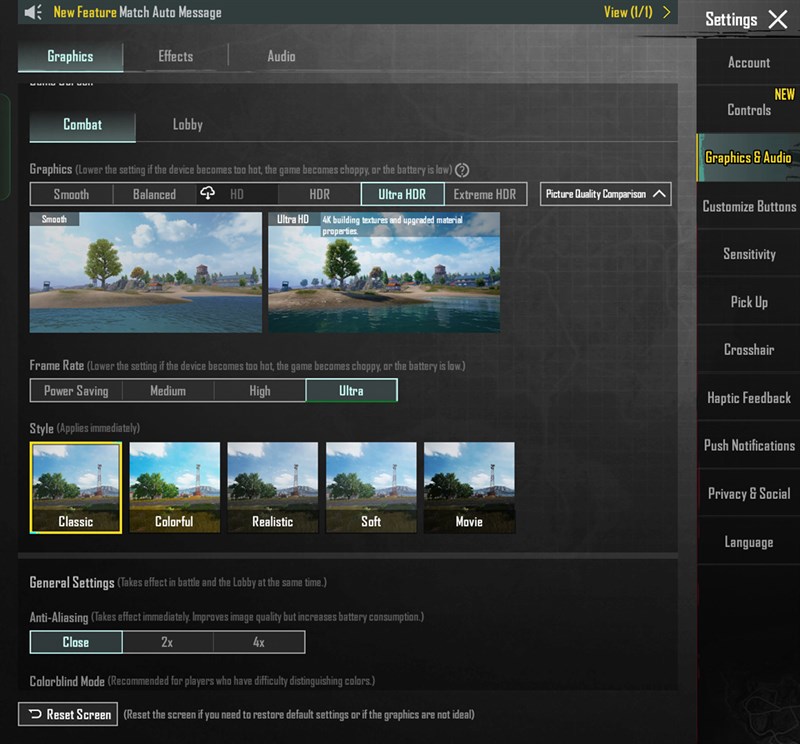Click the Graphics help question mark icon
This screenshot has width=800, height=744.
pyautogui.click(x=462, y=170)
